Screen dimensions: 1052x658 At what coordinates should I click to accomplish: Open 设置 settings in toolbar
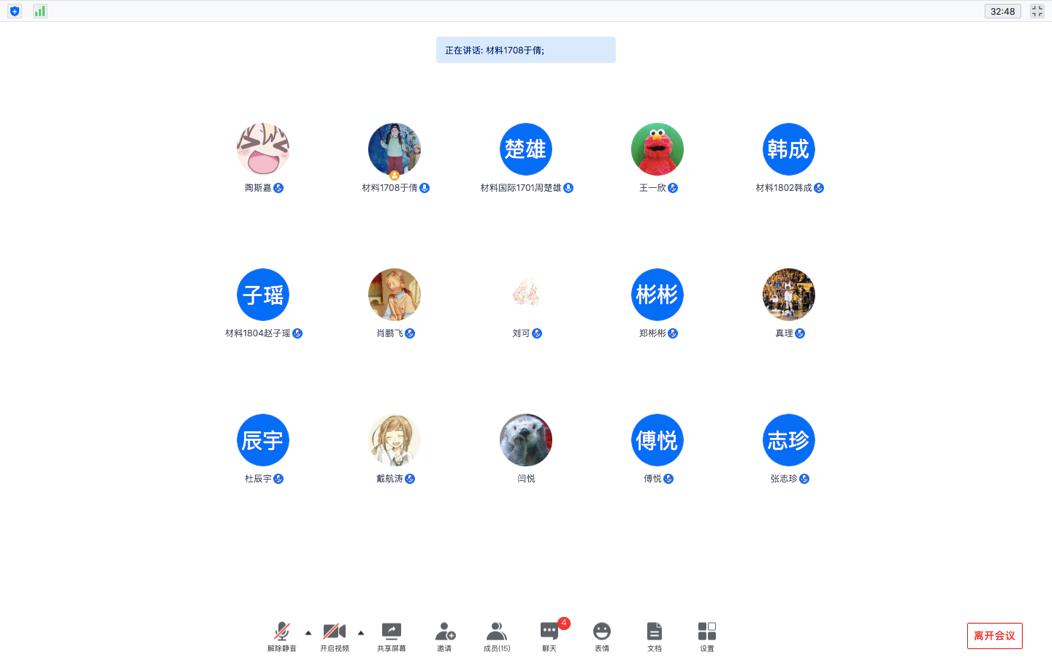[707, 635]
